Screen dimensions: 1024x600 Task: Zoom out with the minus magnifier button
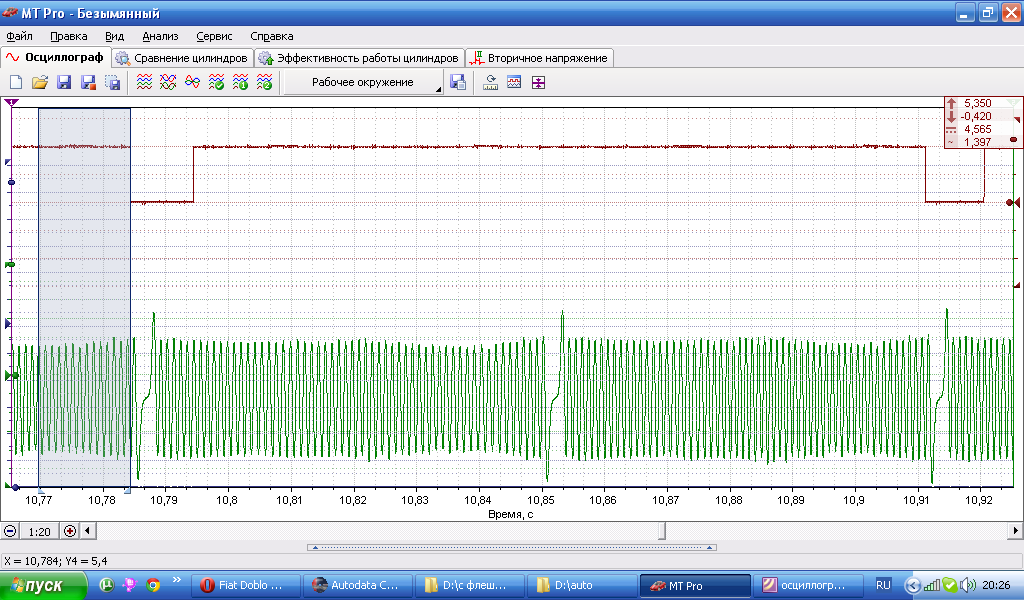click(x=10, y=531)
